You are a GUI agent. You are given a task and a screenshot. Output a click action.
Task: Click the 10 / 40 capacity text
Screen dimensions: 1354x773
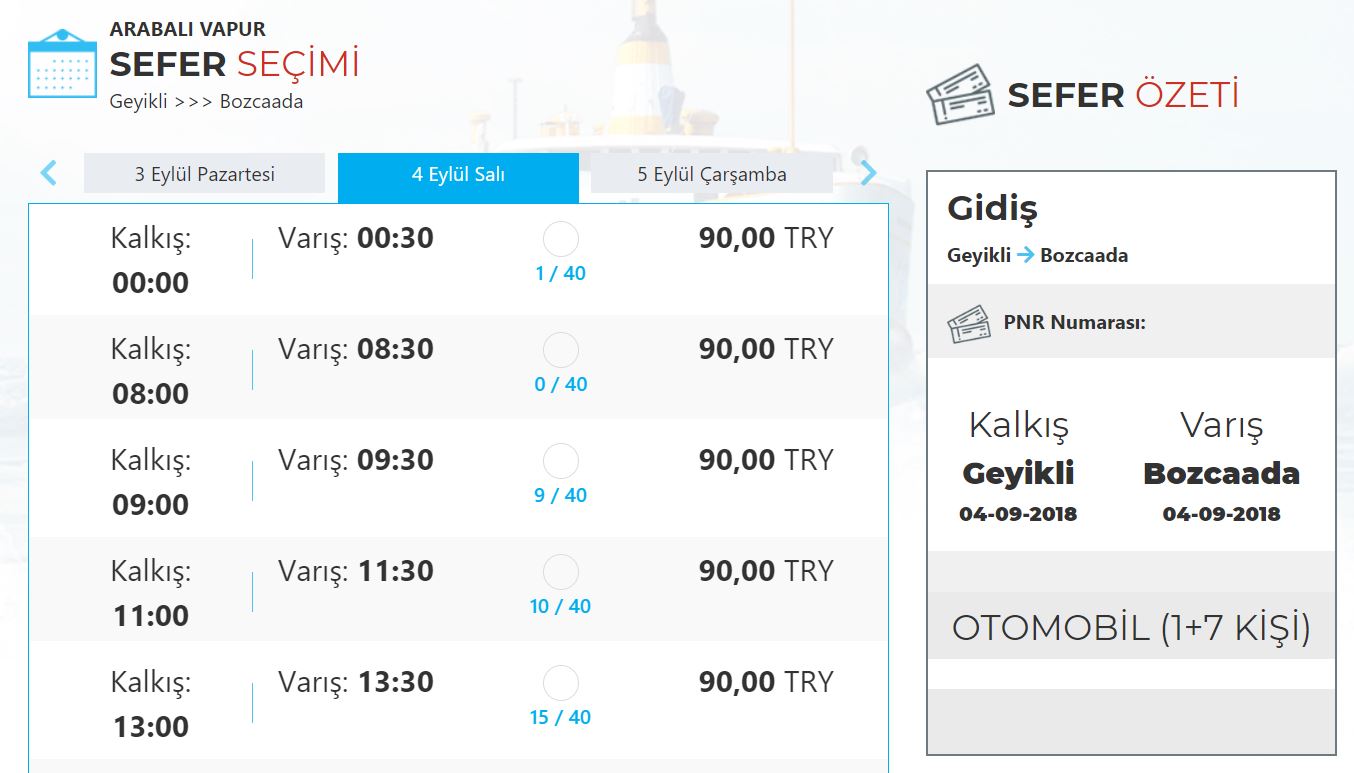click(560, 606)
